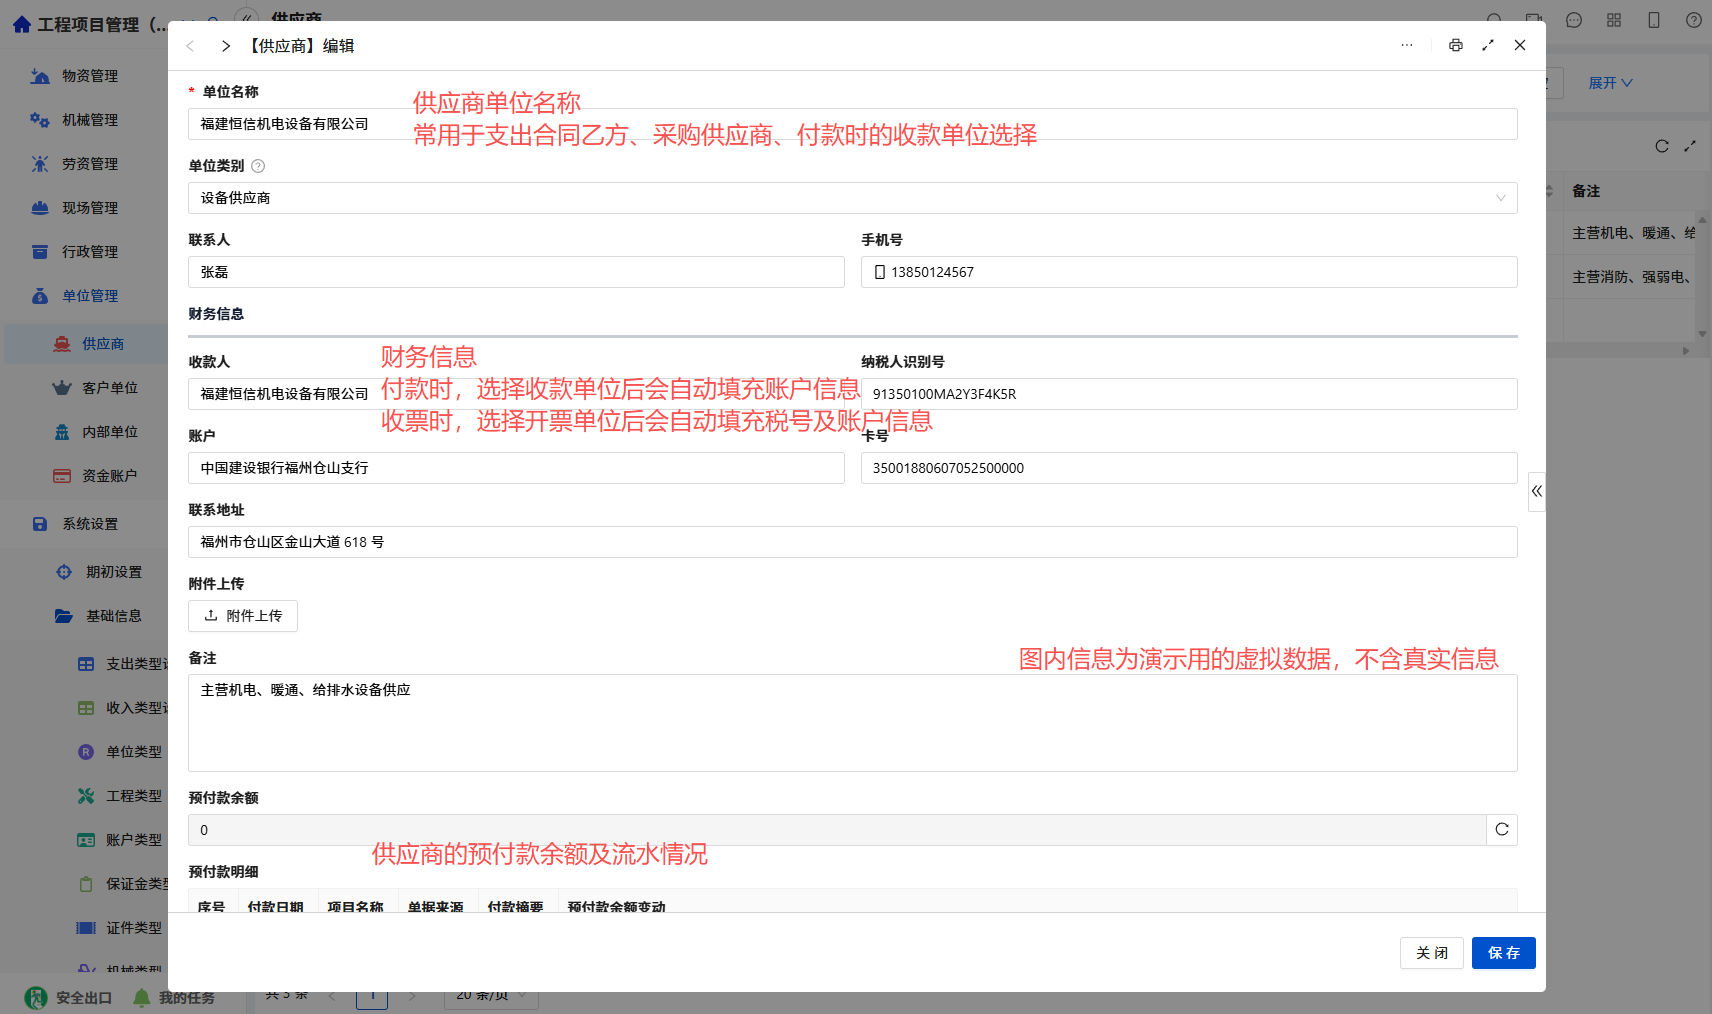Click the 劳资管理 sidebar icon
Viewport: 1712px width, 1014px height.
40,164
